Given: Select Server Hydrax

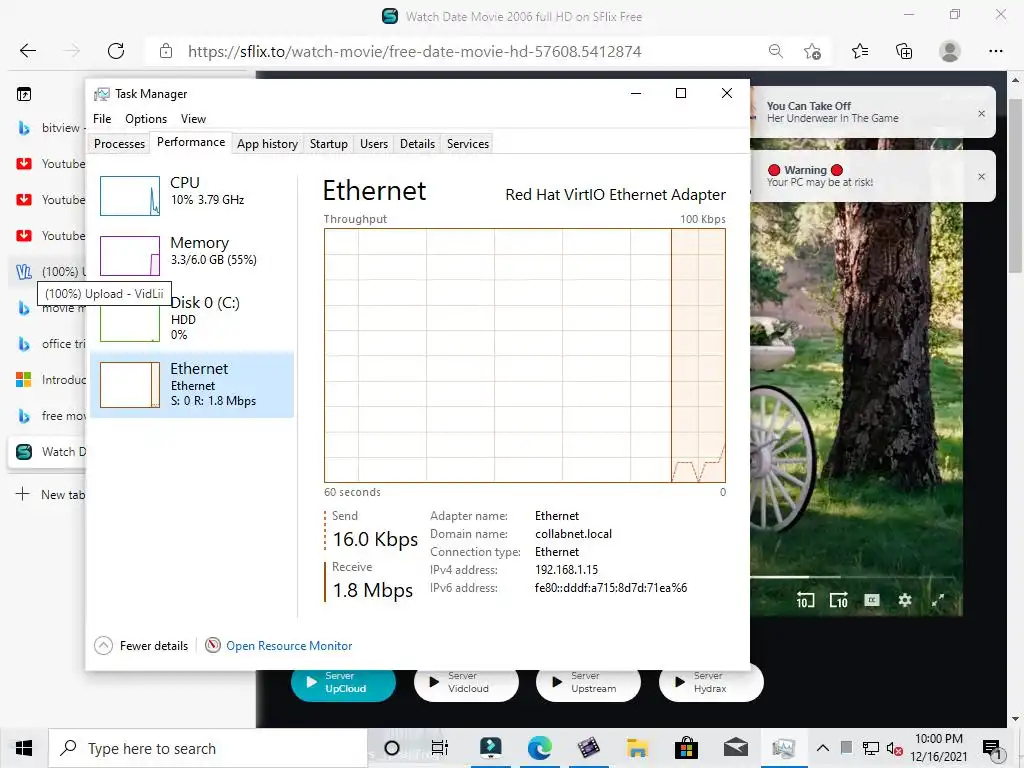Looking at the screenshot, I should [x=711, y=682].
